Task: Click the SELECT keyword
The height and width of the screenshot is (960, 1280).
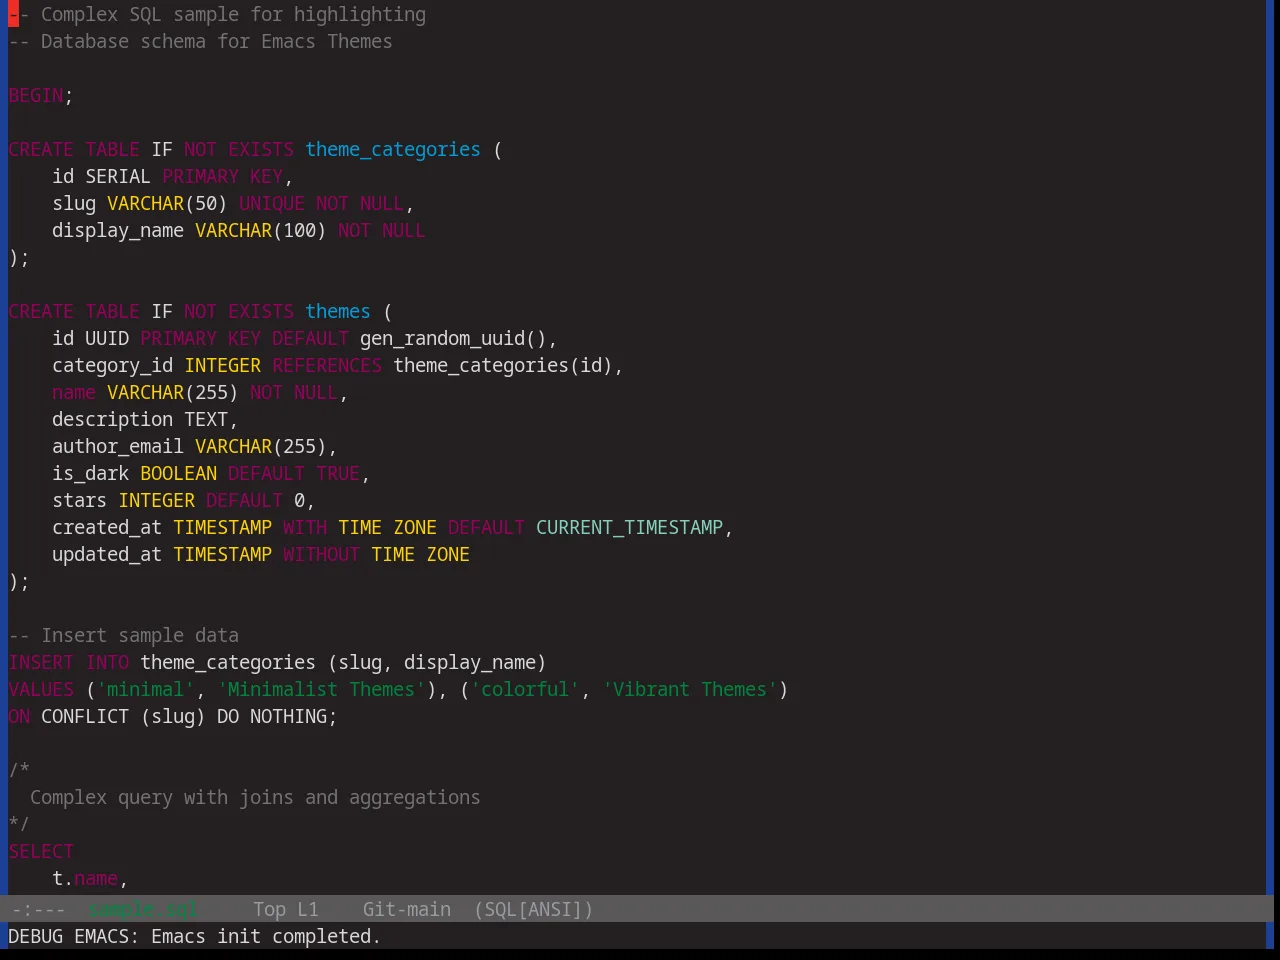Action: tap(41, 852)
